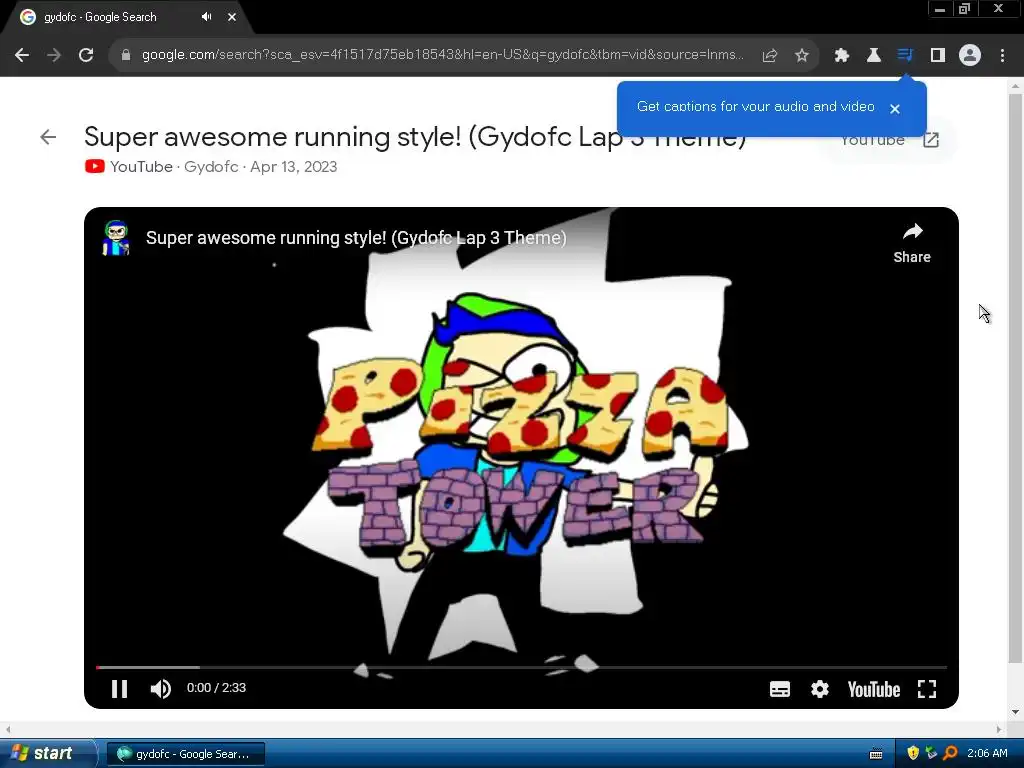Click the Share arrow in video player
The height and width of the screenshot is (768, 1024).
coord(912,243)
